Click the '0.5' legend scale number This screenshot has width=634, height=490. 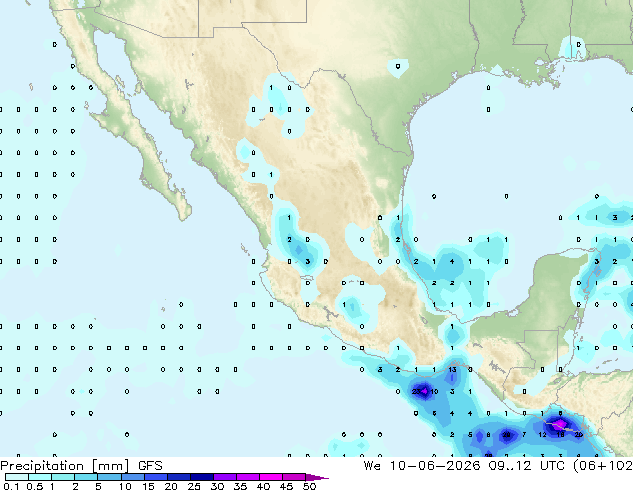point(34,486)
